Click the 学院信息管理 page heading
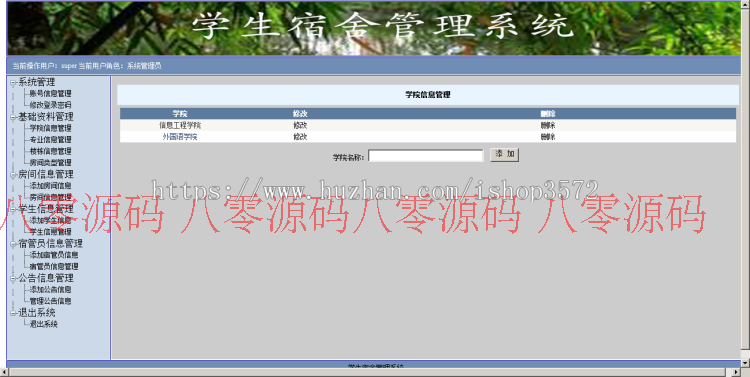Screen dimensions: 750x377 428,95
